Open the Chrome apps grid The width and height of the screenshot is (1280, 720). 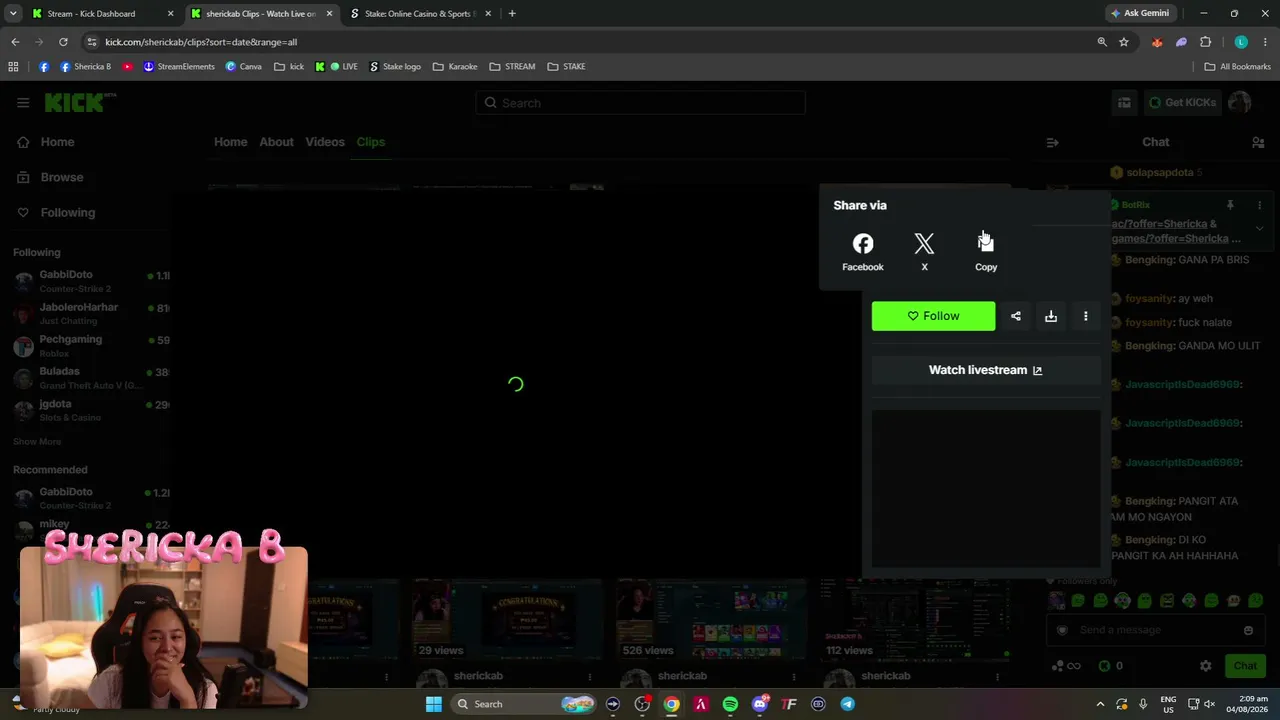coord(13,67)
